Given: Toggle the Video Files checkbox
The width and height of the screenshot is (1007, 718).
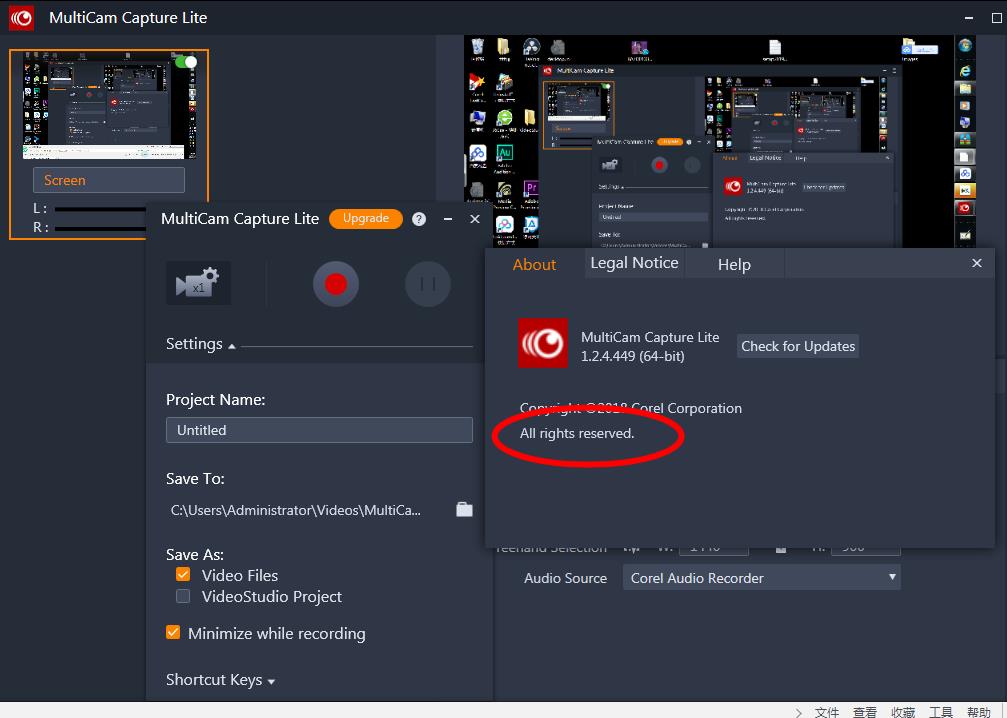Looking at the screenshot, I should [183, 574].
